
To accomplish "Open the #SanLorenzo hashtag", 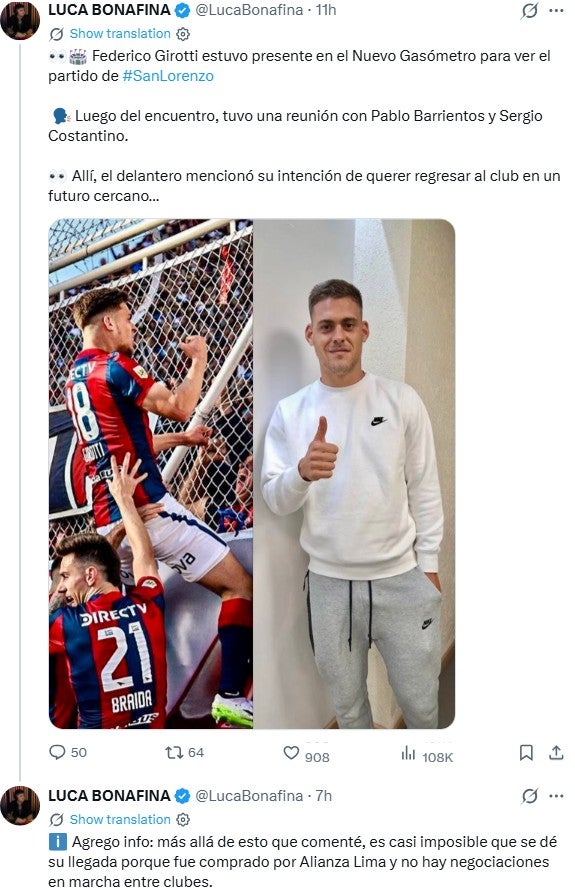I will 168,76.
